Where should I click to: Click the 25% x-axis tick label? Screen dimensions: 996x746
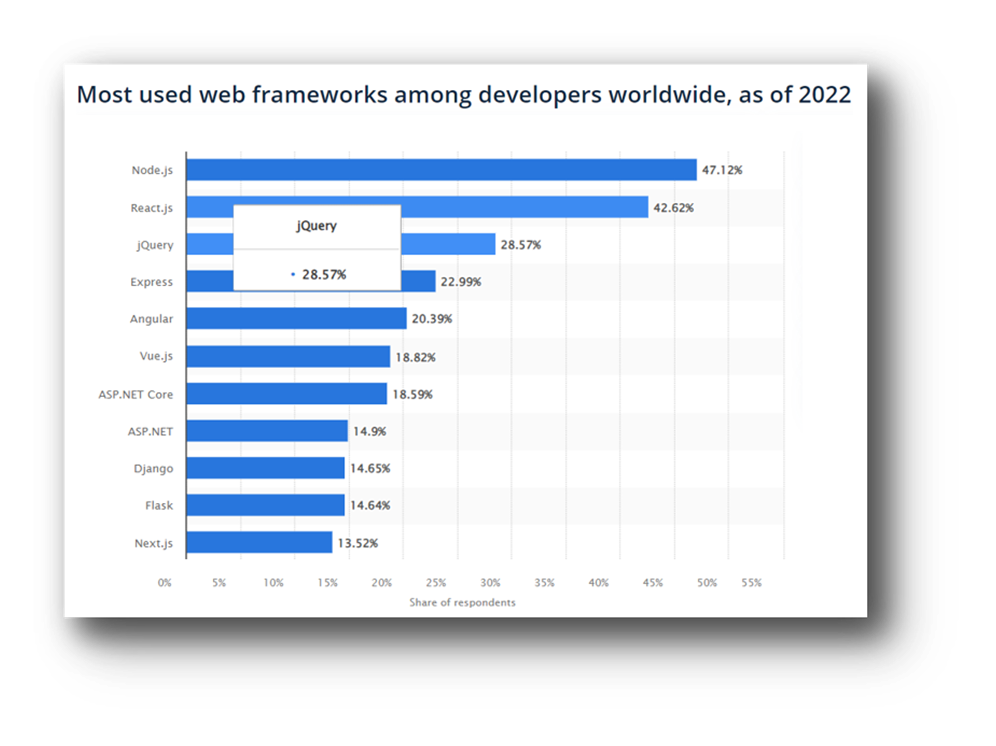[436, 583]
